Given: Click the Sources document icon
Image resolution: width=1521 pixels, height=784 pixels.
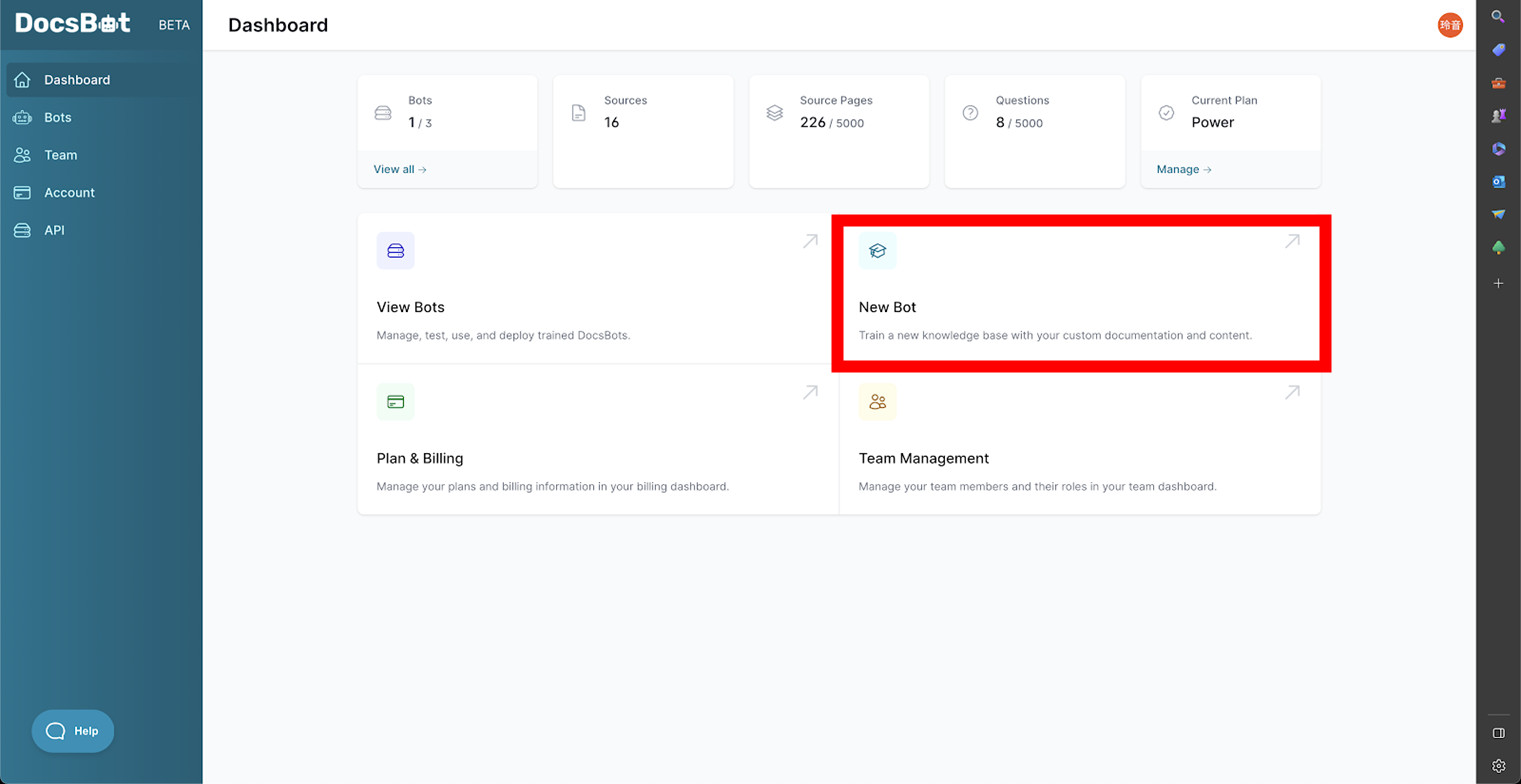Looking at the screenshot, I should point(579,113).
